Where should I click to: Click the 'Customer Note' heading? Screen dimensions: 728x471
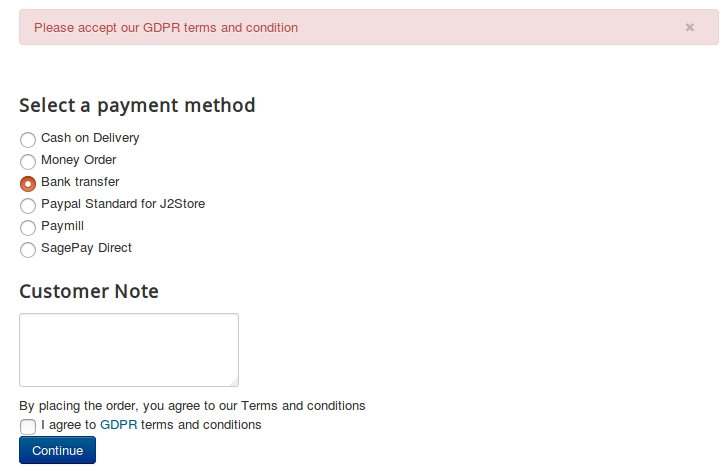pos(89,291)
